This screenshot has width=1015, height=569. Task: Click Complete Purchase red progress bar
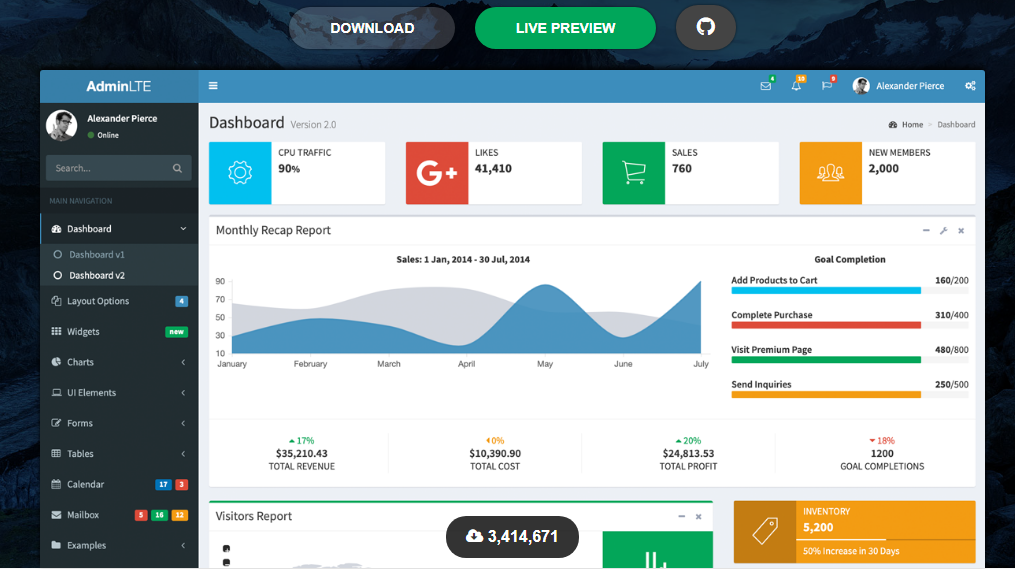tap(850, 325)
